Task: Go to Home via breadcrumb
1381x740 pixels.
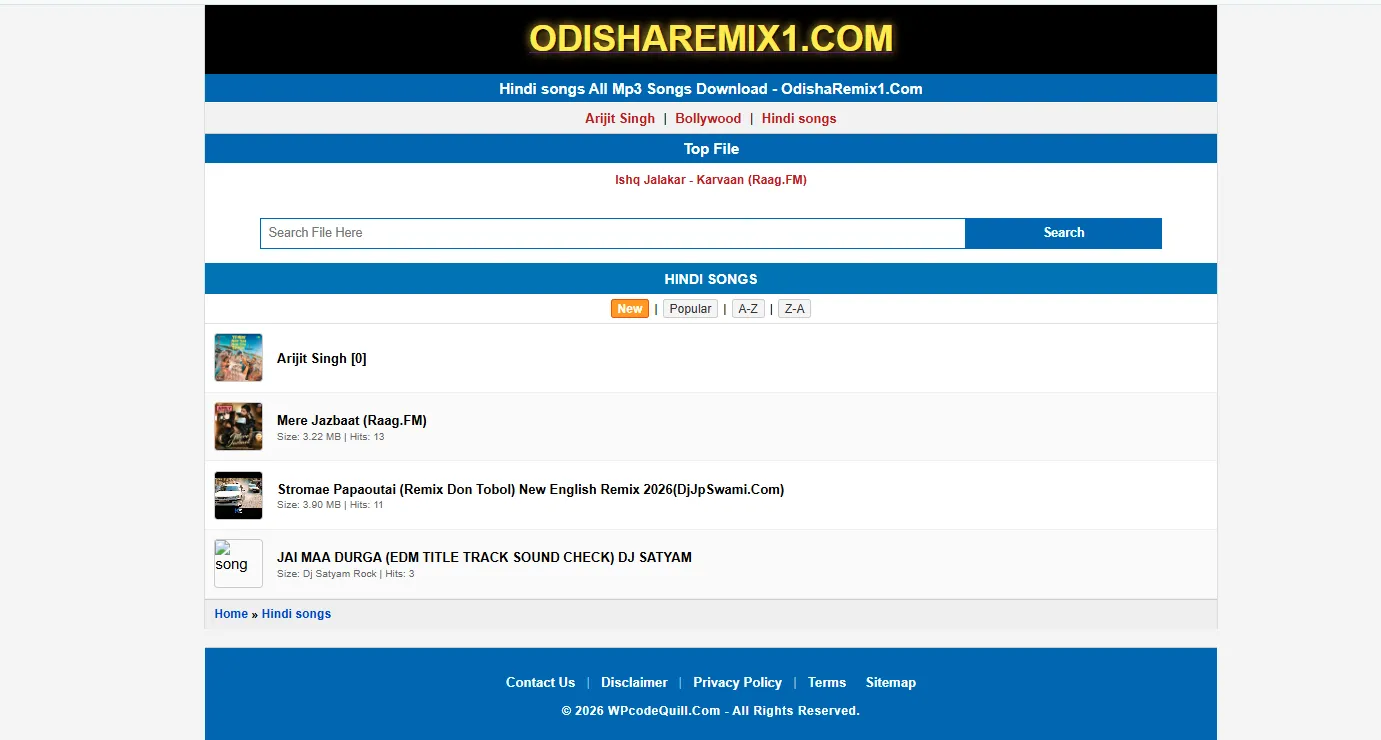Action: [231, 614]
